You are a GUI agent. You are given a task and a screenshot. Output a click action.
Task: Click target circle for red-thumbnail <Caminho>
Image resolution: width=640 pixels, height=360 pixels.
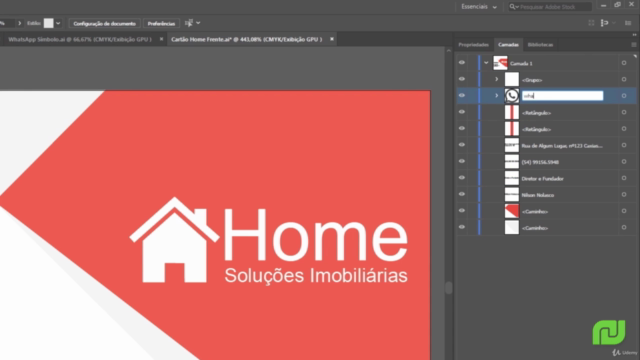624,211
